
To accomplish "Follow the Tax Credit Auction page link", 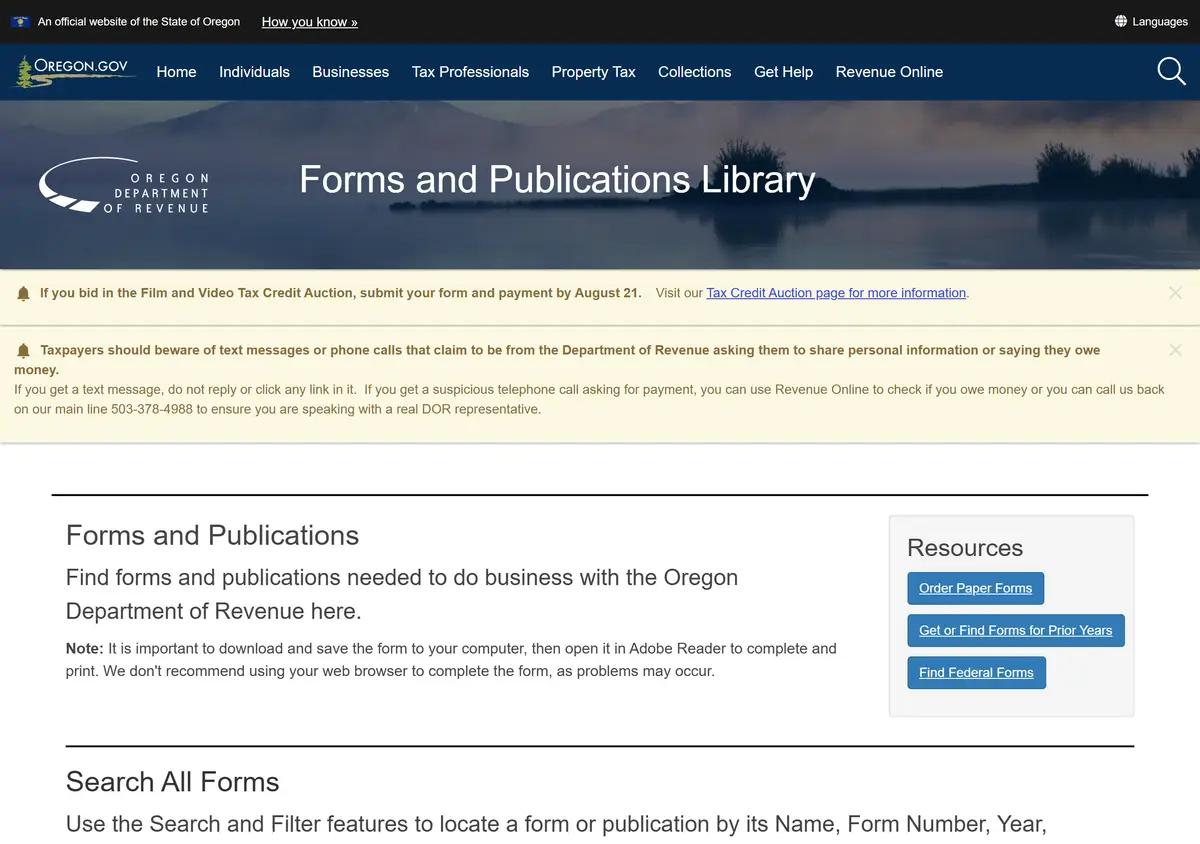I will click(836, 293).
